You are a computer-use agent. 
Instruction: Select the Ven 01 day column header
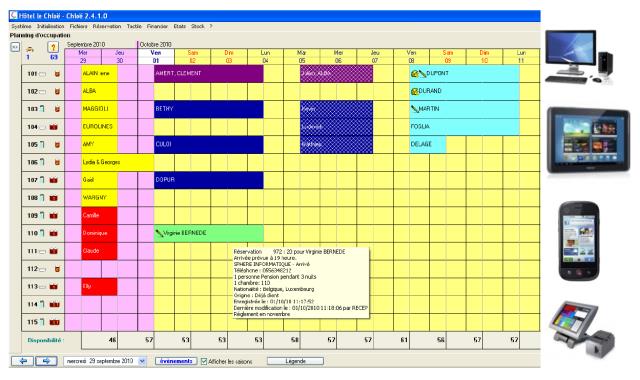click(156, 56)
